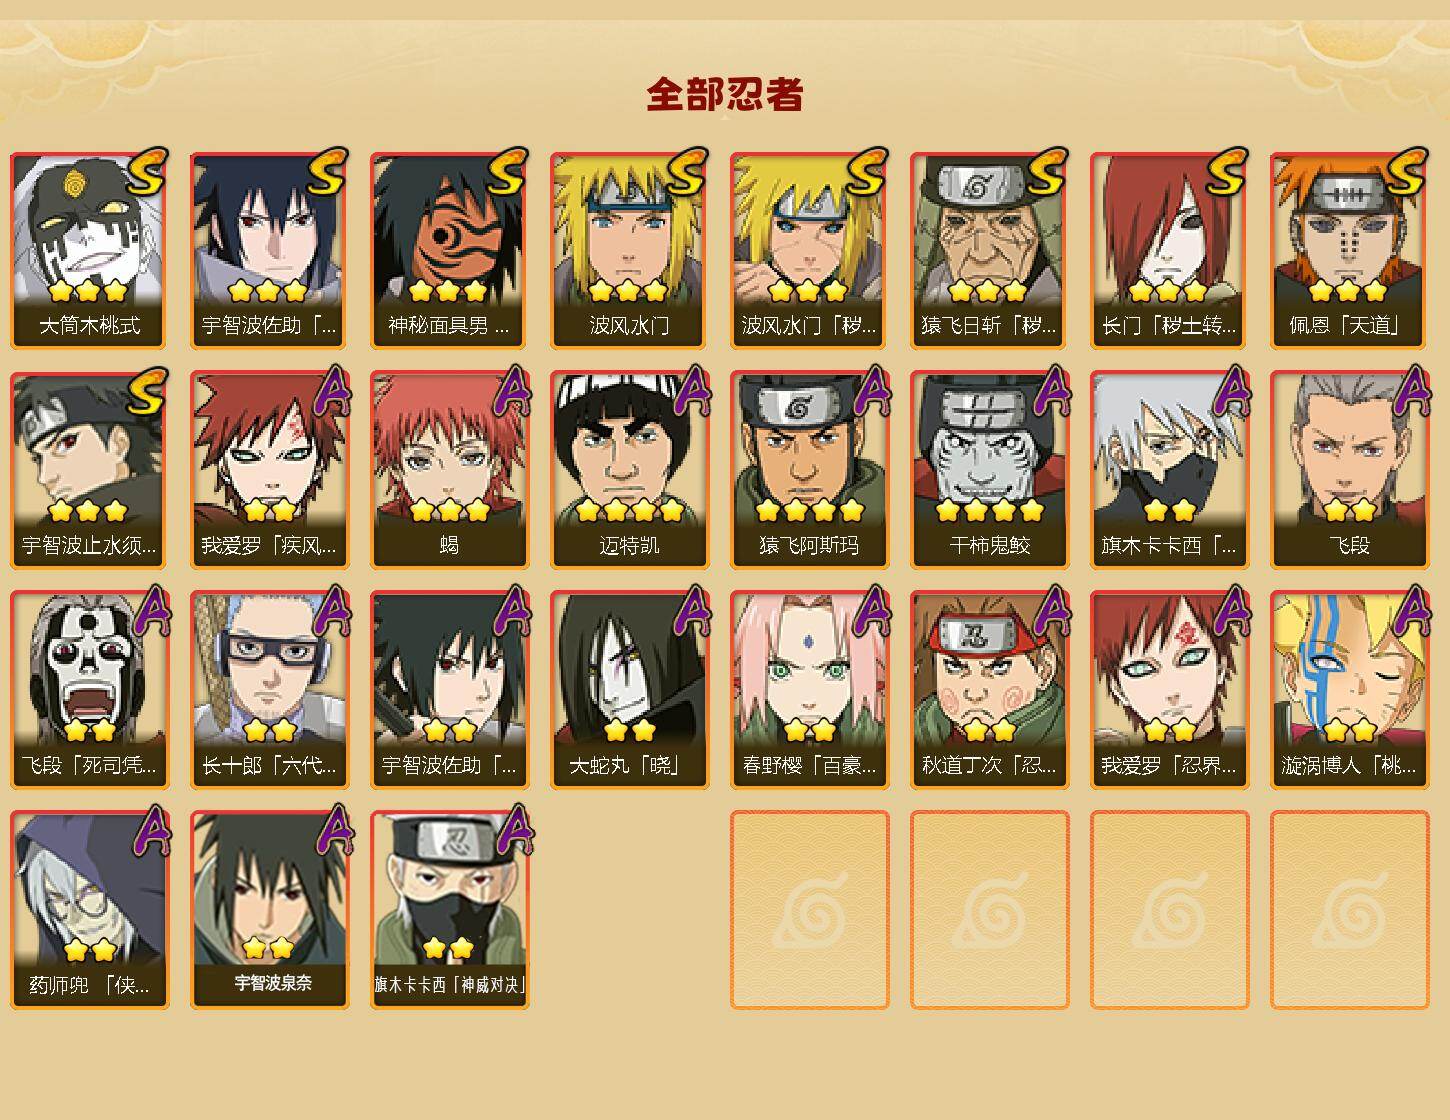This screenshot has width=1450, height=1120.
Task: Open the 大蛇丸「晓」 card
Action: pos(629,690)
